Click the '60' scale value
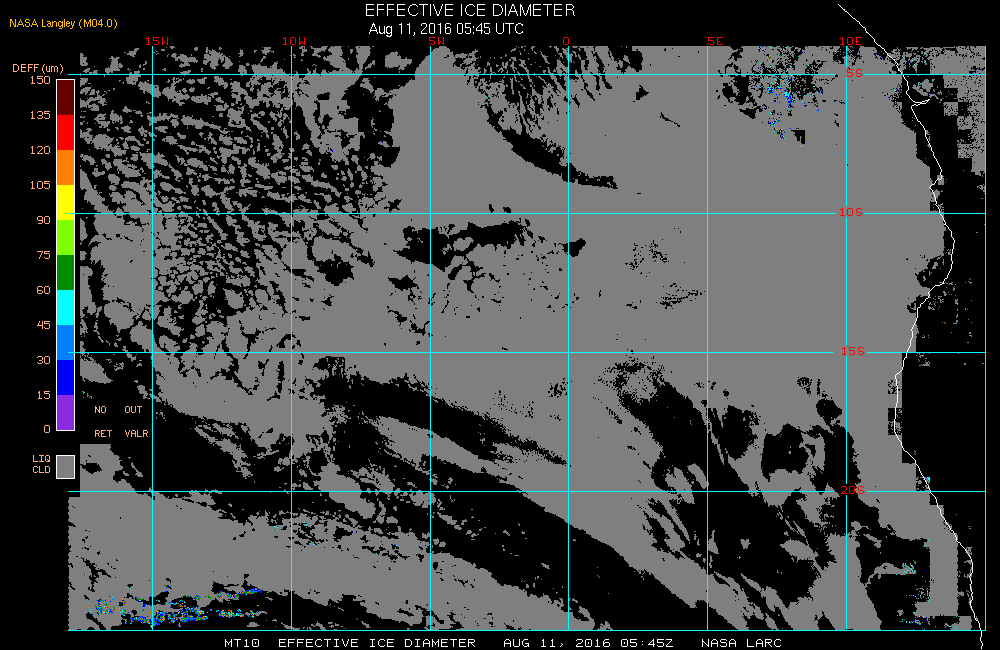The width and height of the screenshot is (1000, 650). click(43, 290)
